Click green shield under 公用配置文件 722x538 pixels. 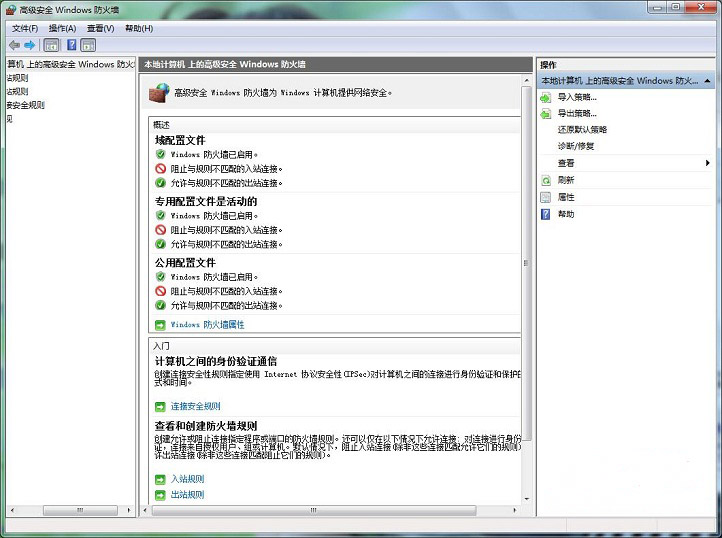[x=160, y=277]
